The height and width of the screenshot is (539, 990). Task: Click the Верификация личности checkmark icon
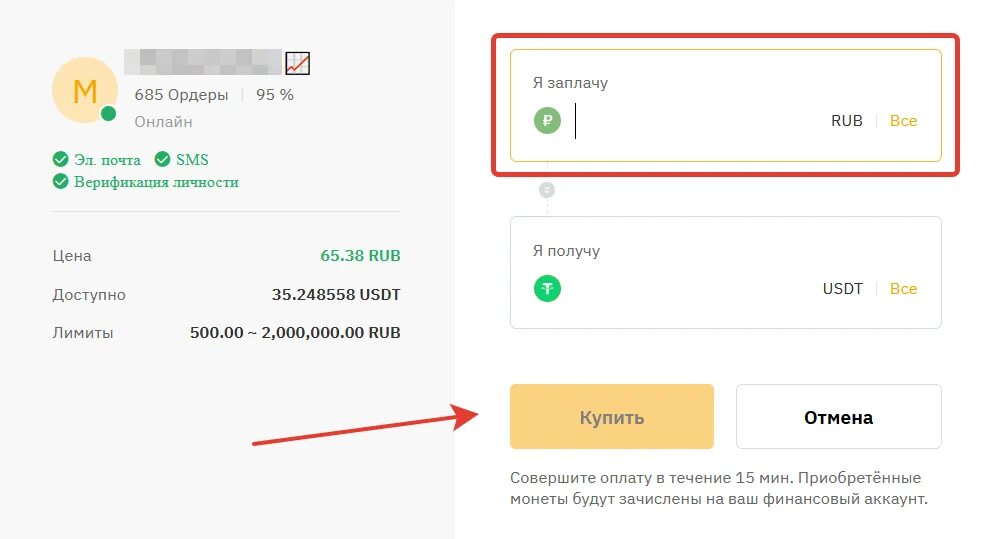point(61,182)
